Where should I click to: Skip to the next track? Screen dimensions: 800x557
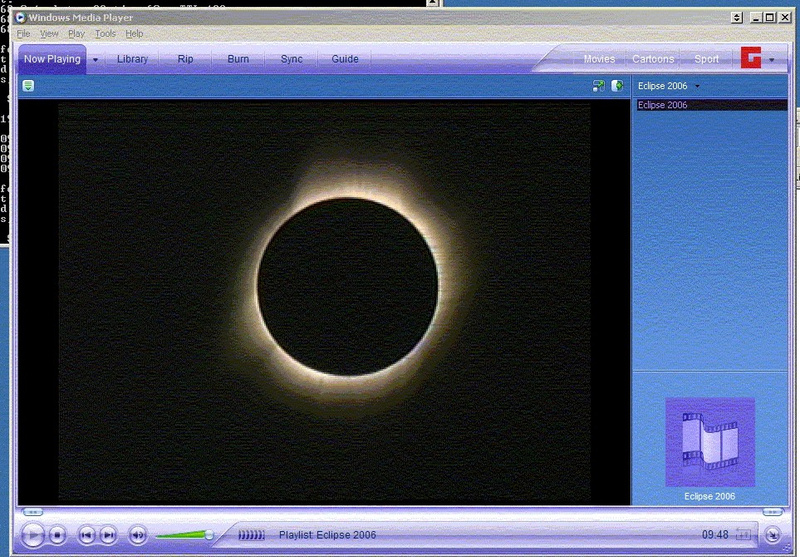tap(108, 535)
